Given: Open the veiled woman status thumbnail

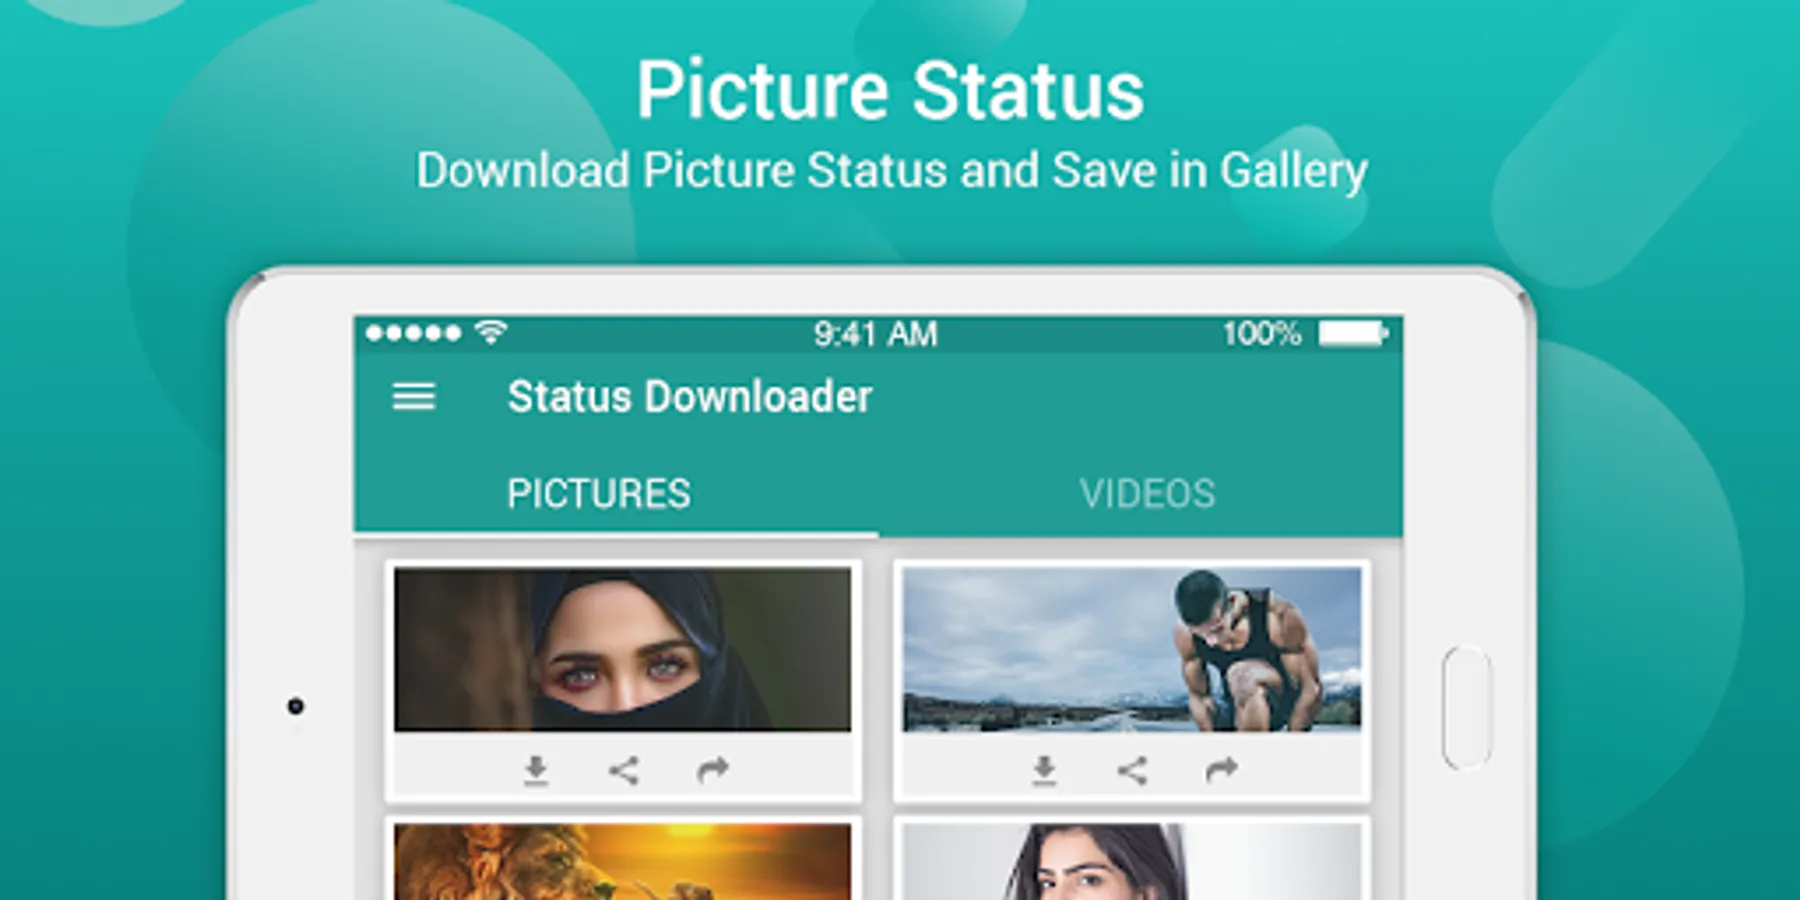Looking at the screenshot, I should pyautogui.click(x=622, y=649).
